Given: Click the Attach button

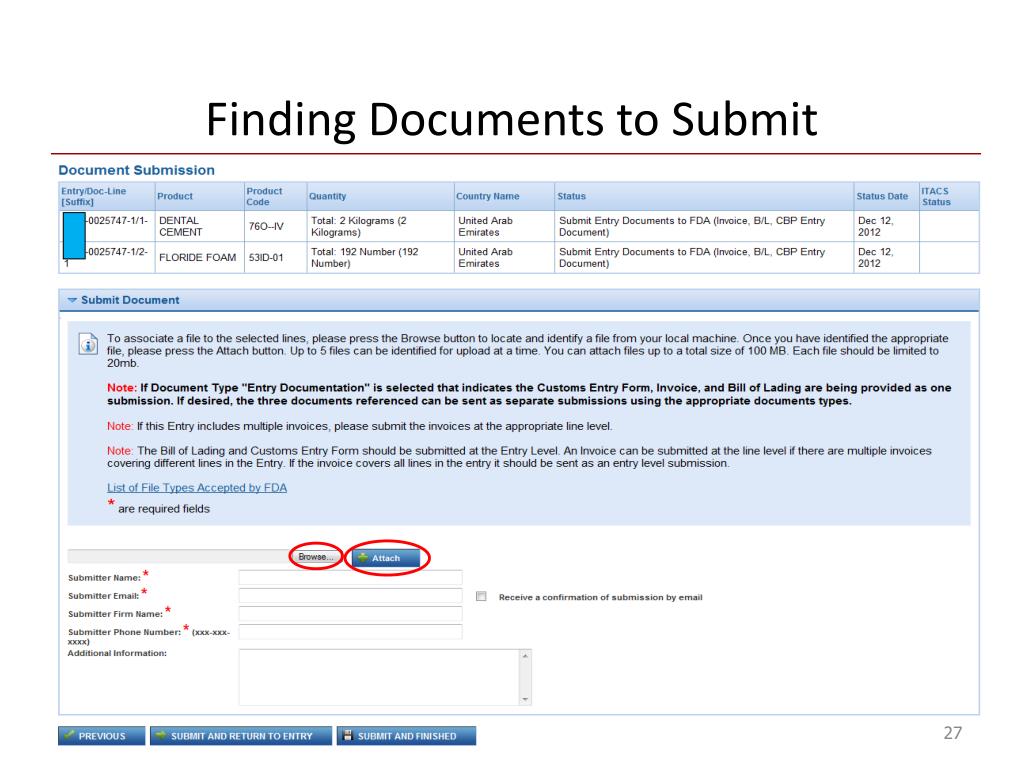Looking at the screenshot, I should [x=386, y=558].
